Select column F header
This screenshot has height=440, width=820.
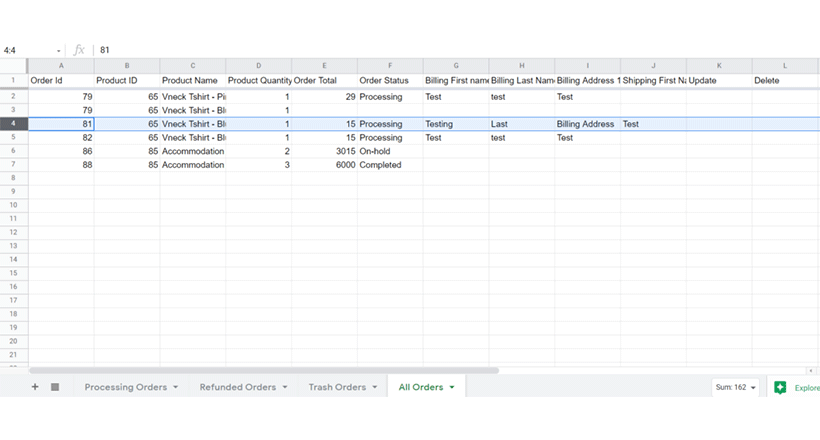point(390,66)
